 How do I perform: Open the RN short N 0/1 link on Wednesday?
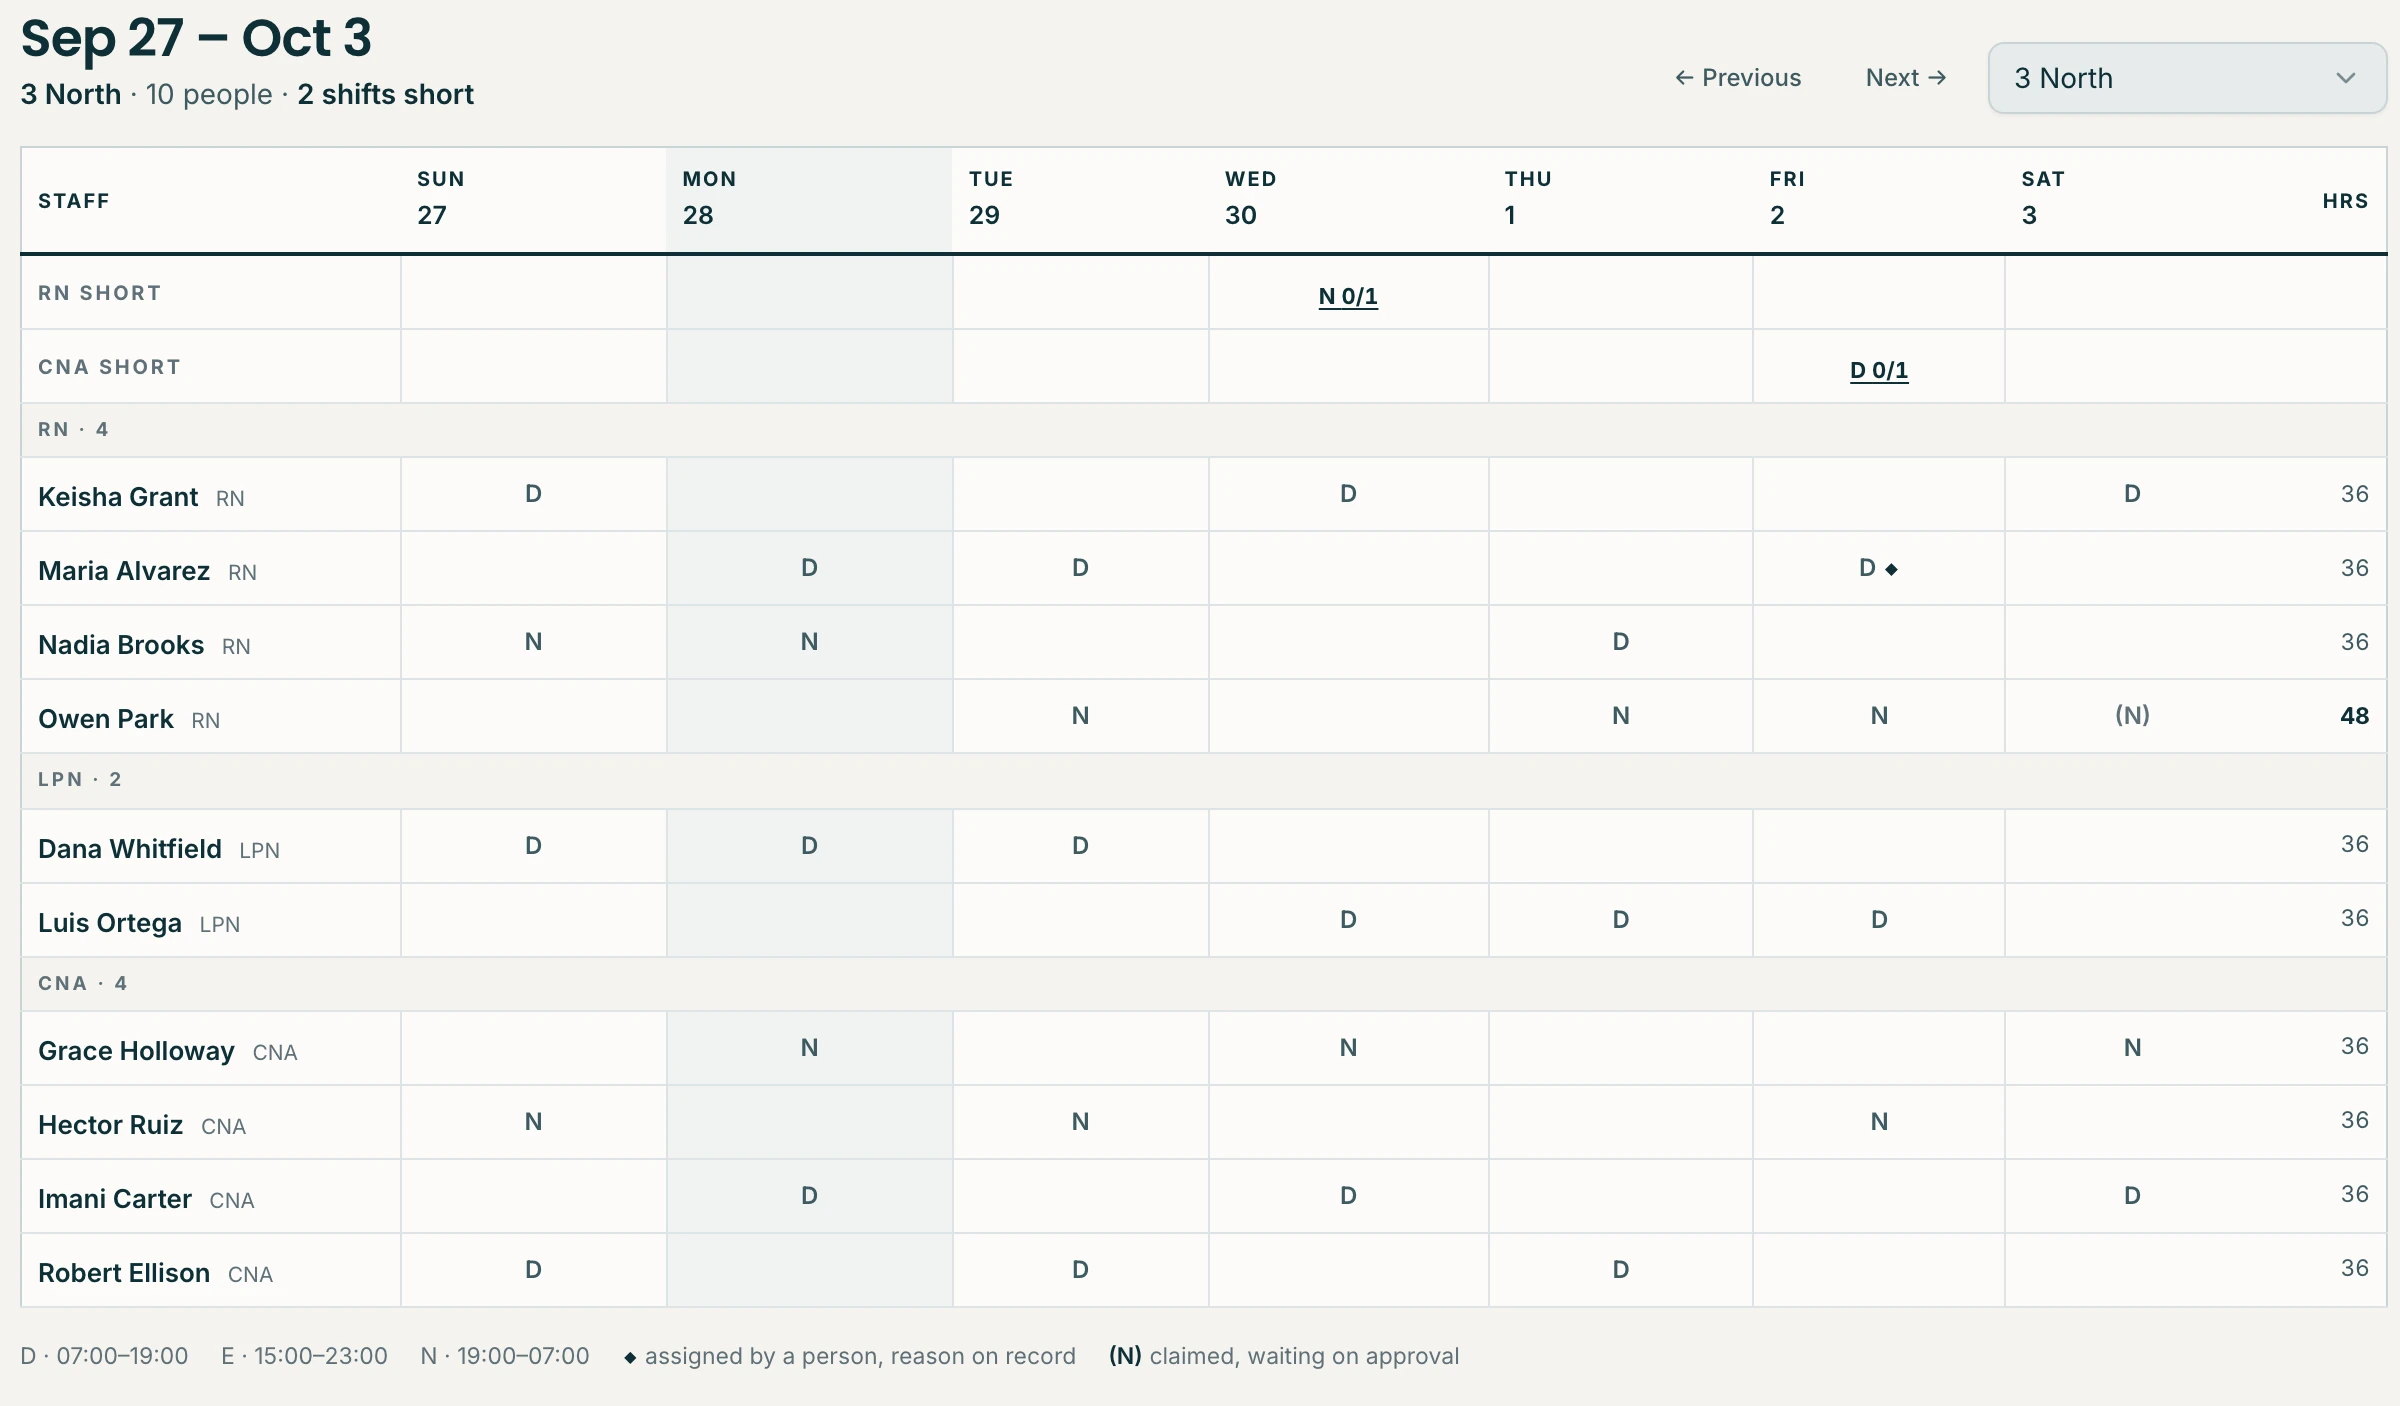(1348, 296)
